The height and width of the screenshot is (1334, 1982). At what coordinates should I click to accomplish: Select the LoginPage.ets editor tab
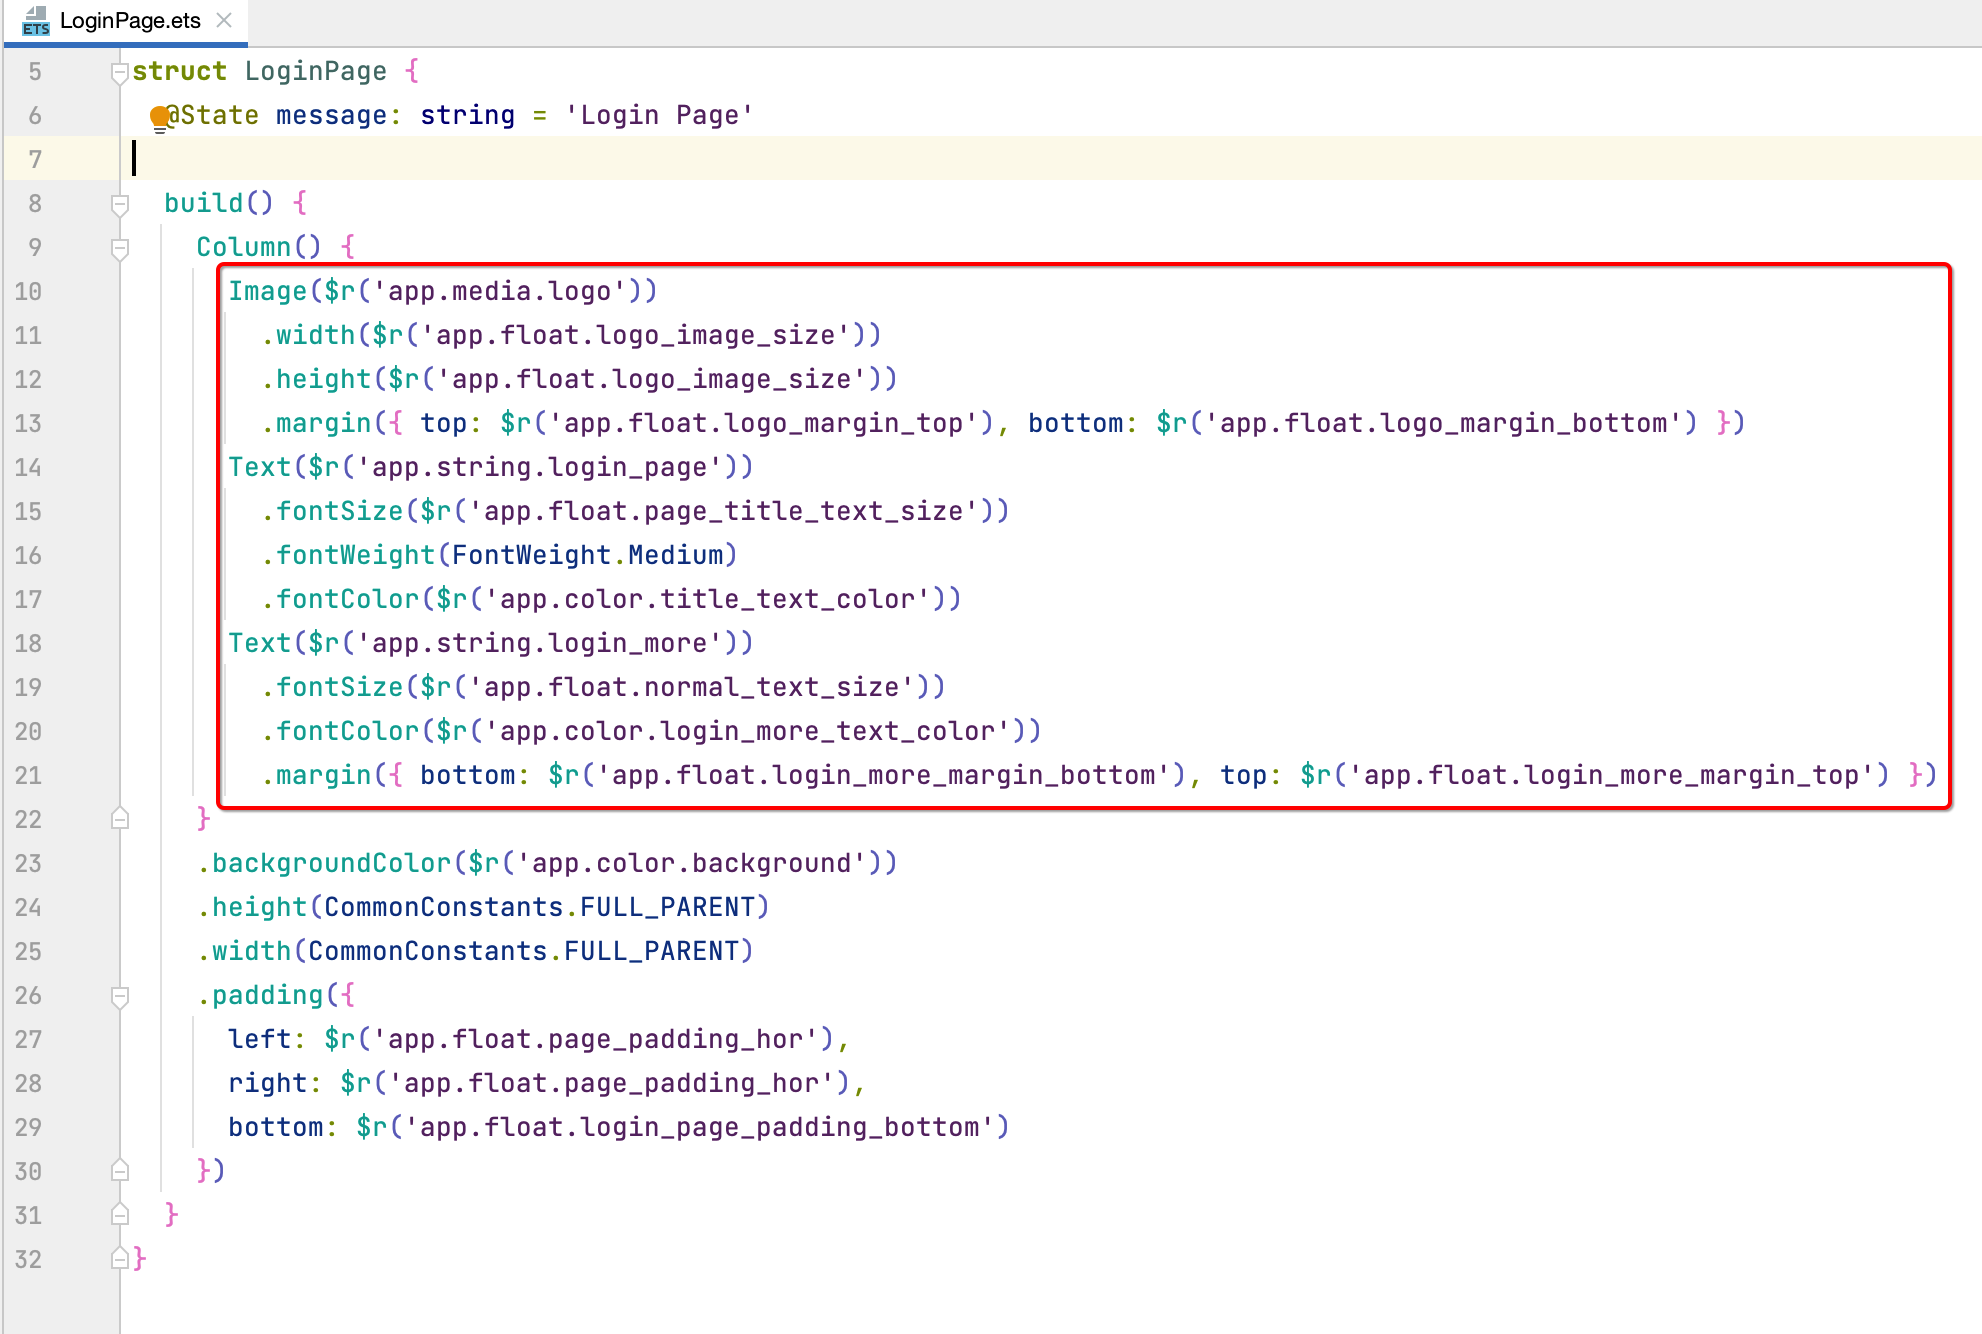point(129,21)
